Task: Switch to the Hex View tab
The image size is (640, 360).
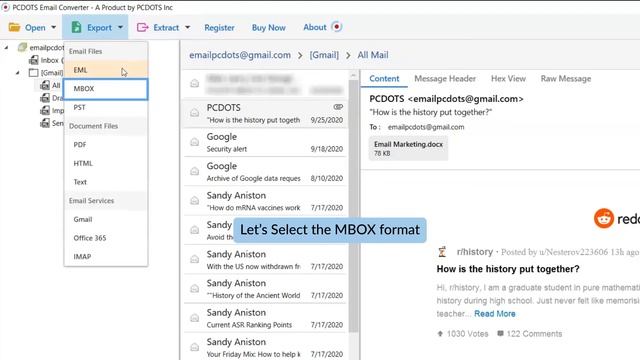Action: 508,79
